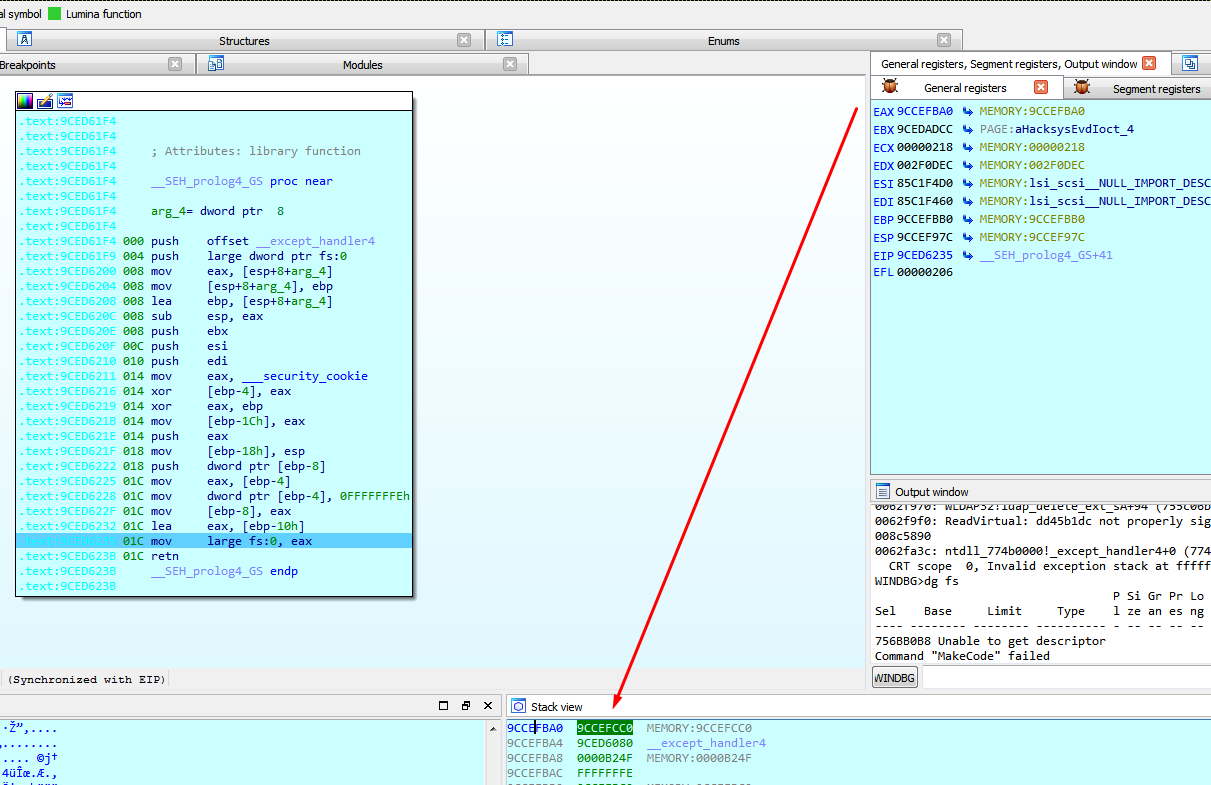
Task: Click the jump arrow beside the EIP register
Action: pyautogui.click(x=967, y=255)
